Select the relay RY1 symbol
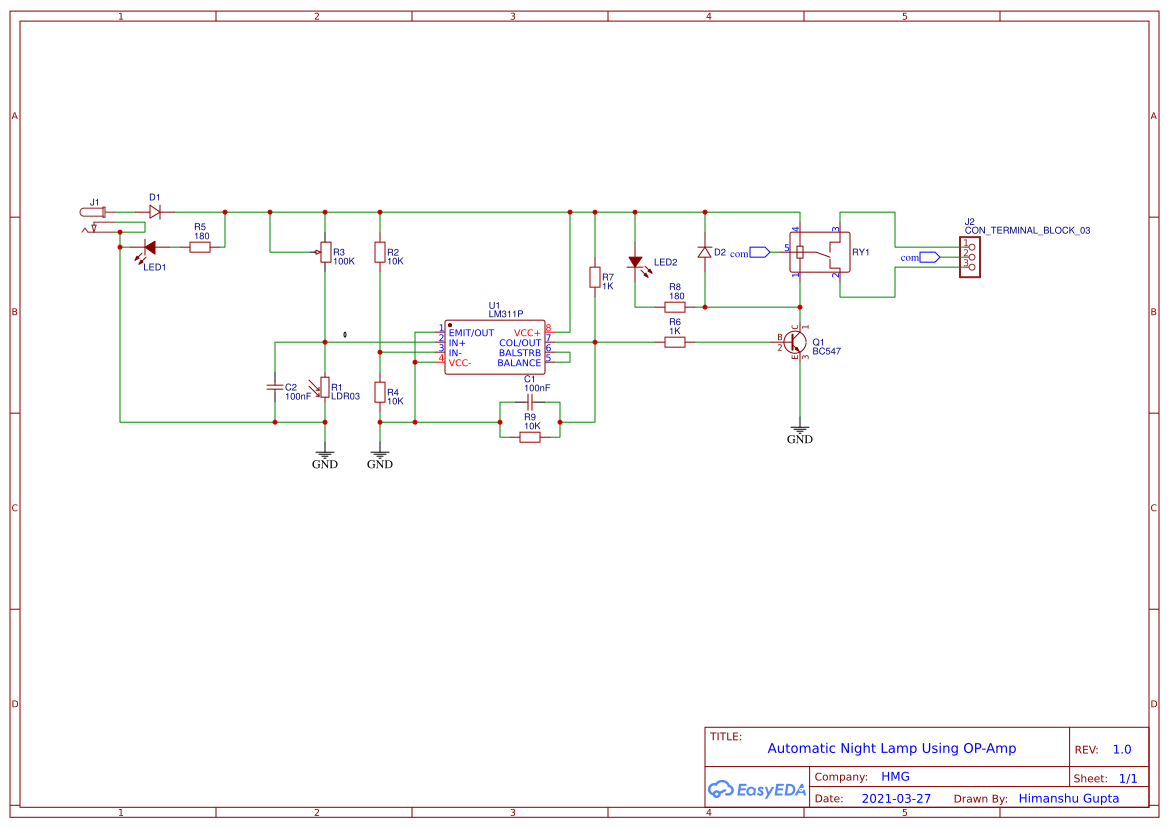 (819, 252)
